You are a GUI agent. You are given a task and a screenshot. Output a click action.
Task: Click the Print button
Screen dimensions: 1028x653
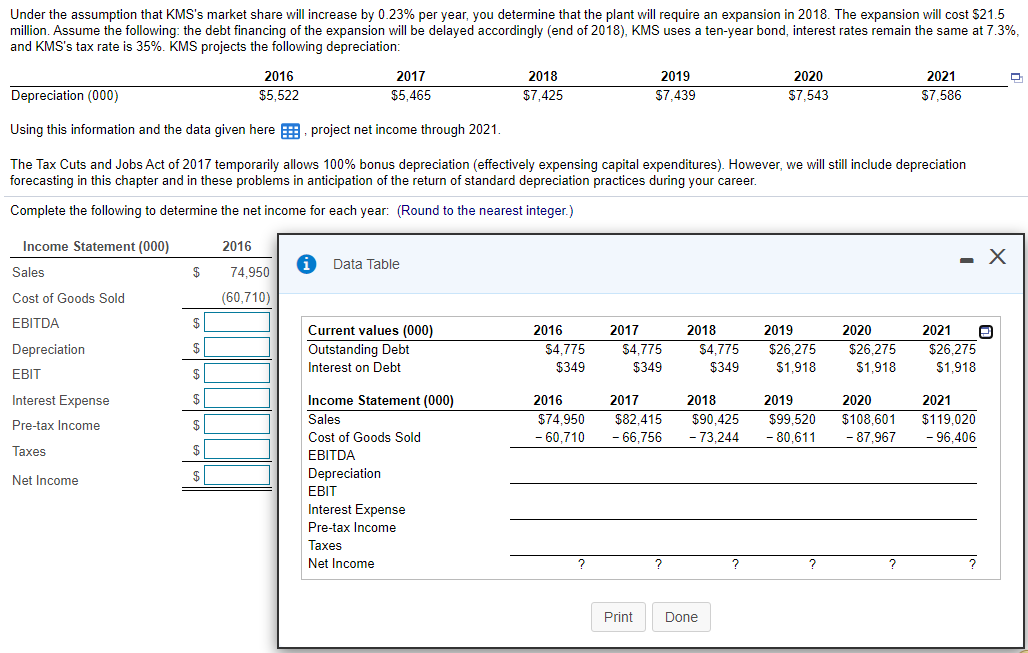(x=618, y=617)
